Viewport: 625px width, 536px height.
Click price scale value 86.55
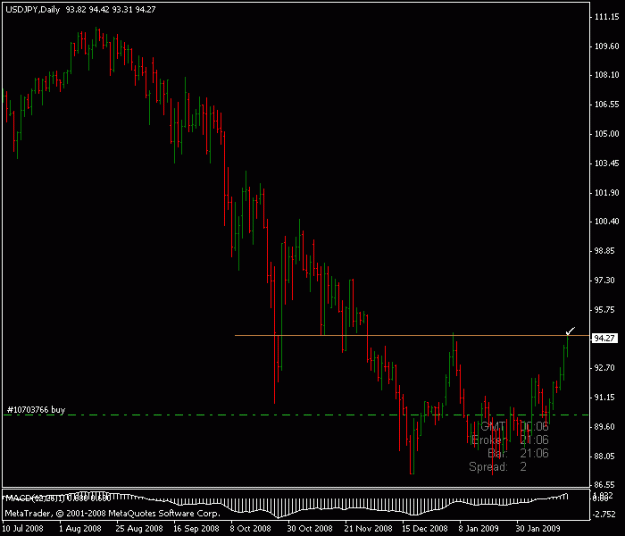[605, 485]
